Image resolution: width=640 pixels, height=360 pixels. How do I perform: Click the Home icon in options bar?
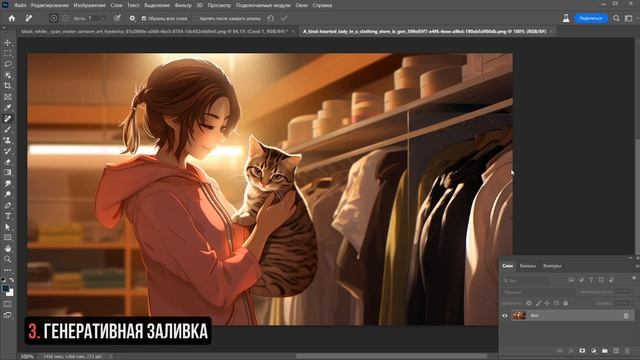click(12, 18)
